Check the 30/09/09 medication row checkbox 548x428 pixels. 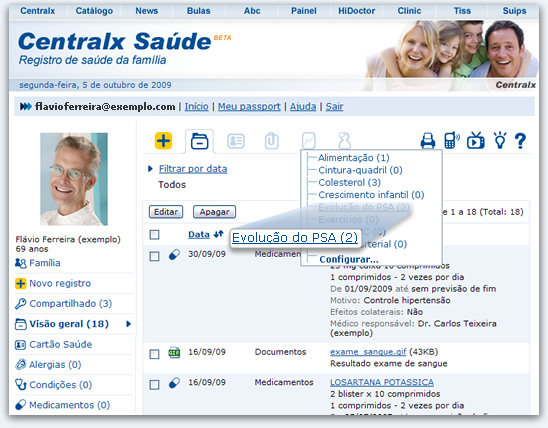click(x=154, y=256)
